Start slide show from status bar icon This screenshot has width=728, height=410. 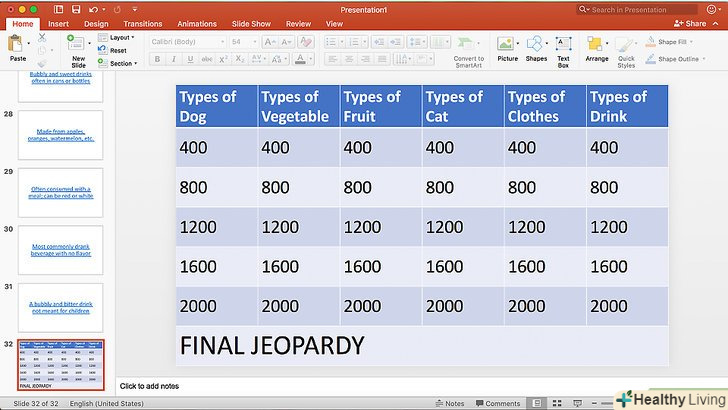(577, 403)
